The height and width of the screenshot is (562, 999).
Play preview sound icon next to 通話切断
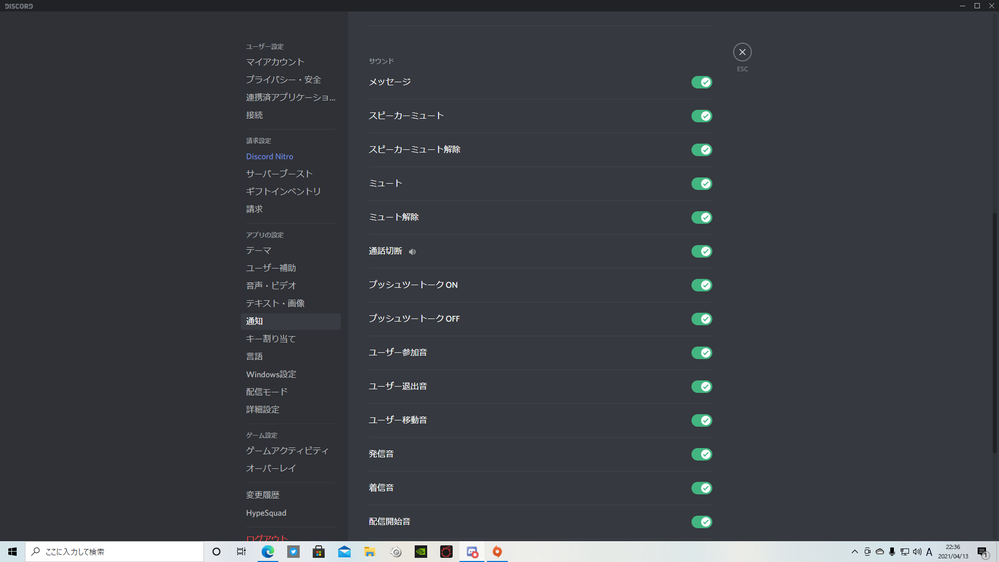click(412, 252)
